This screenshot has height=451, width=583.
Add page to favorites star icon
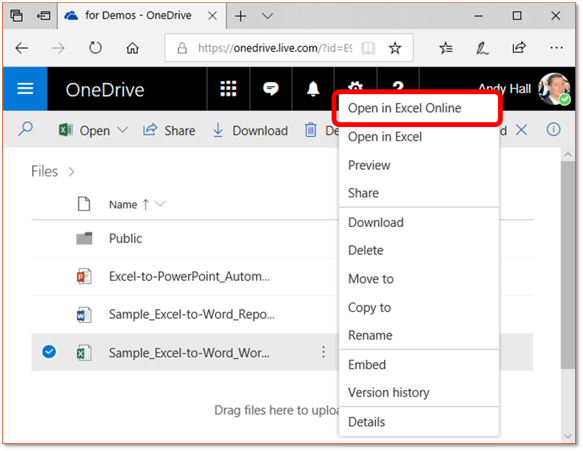pyautogui.click(x=395, y=48)
